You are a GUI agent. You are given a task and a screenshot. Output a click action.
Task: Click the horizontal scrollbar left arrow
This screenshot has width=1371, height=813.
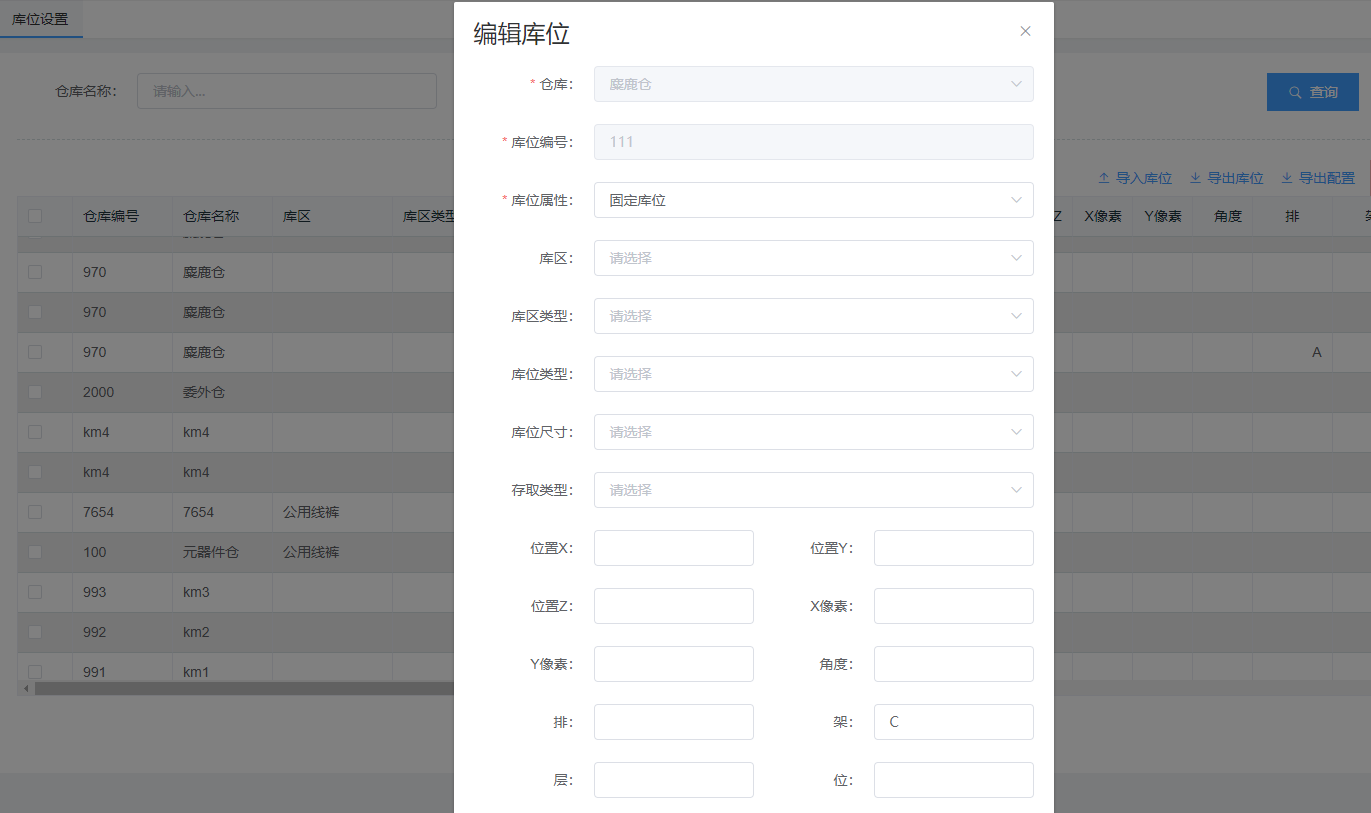coord(26,688)
